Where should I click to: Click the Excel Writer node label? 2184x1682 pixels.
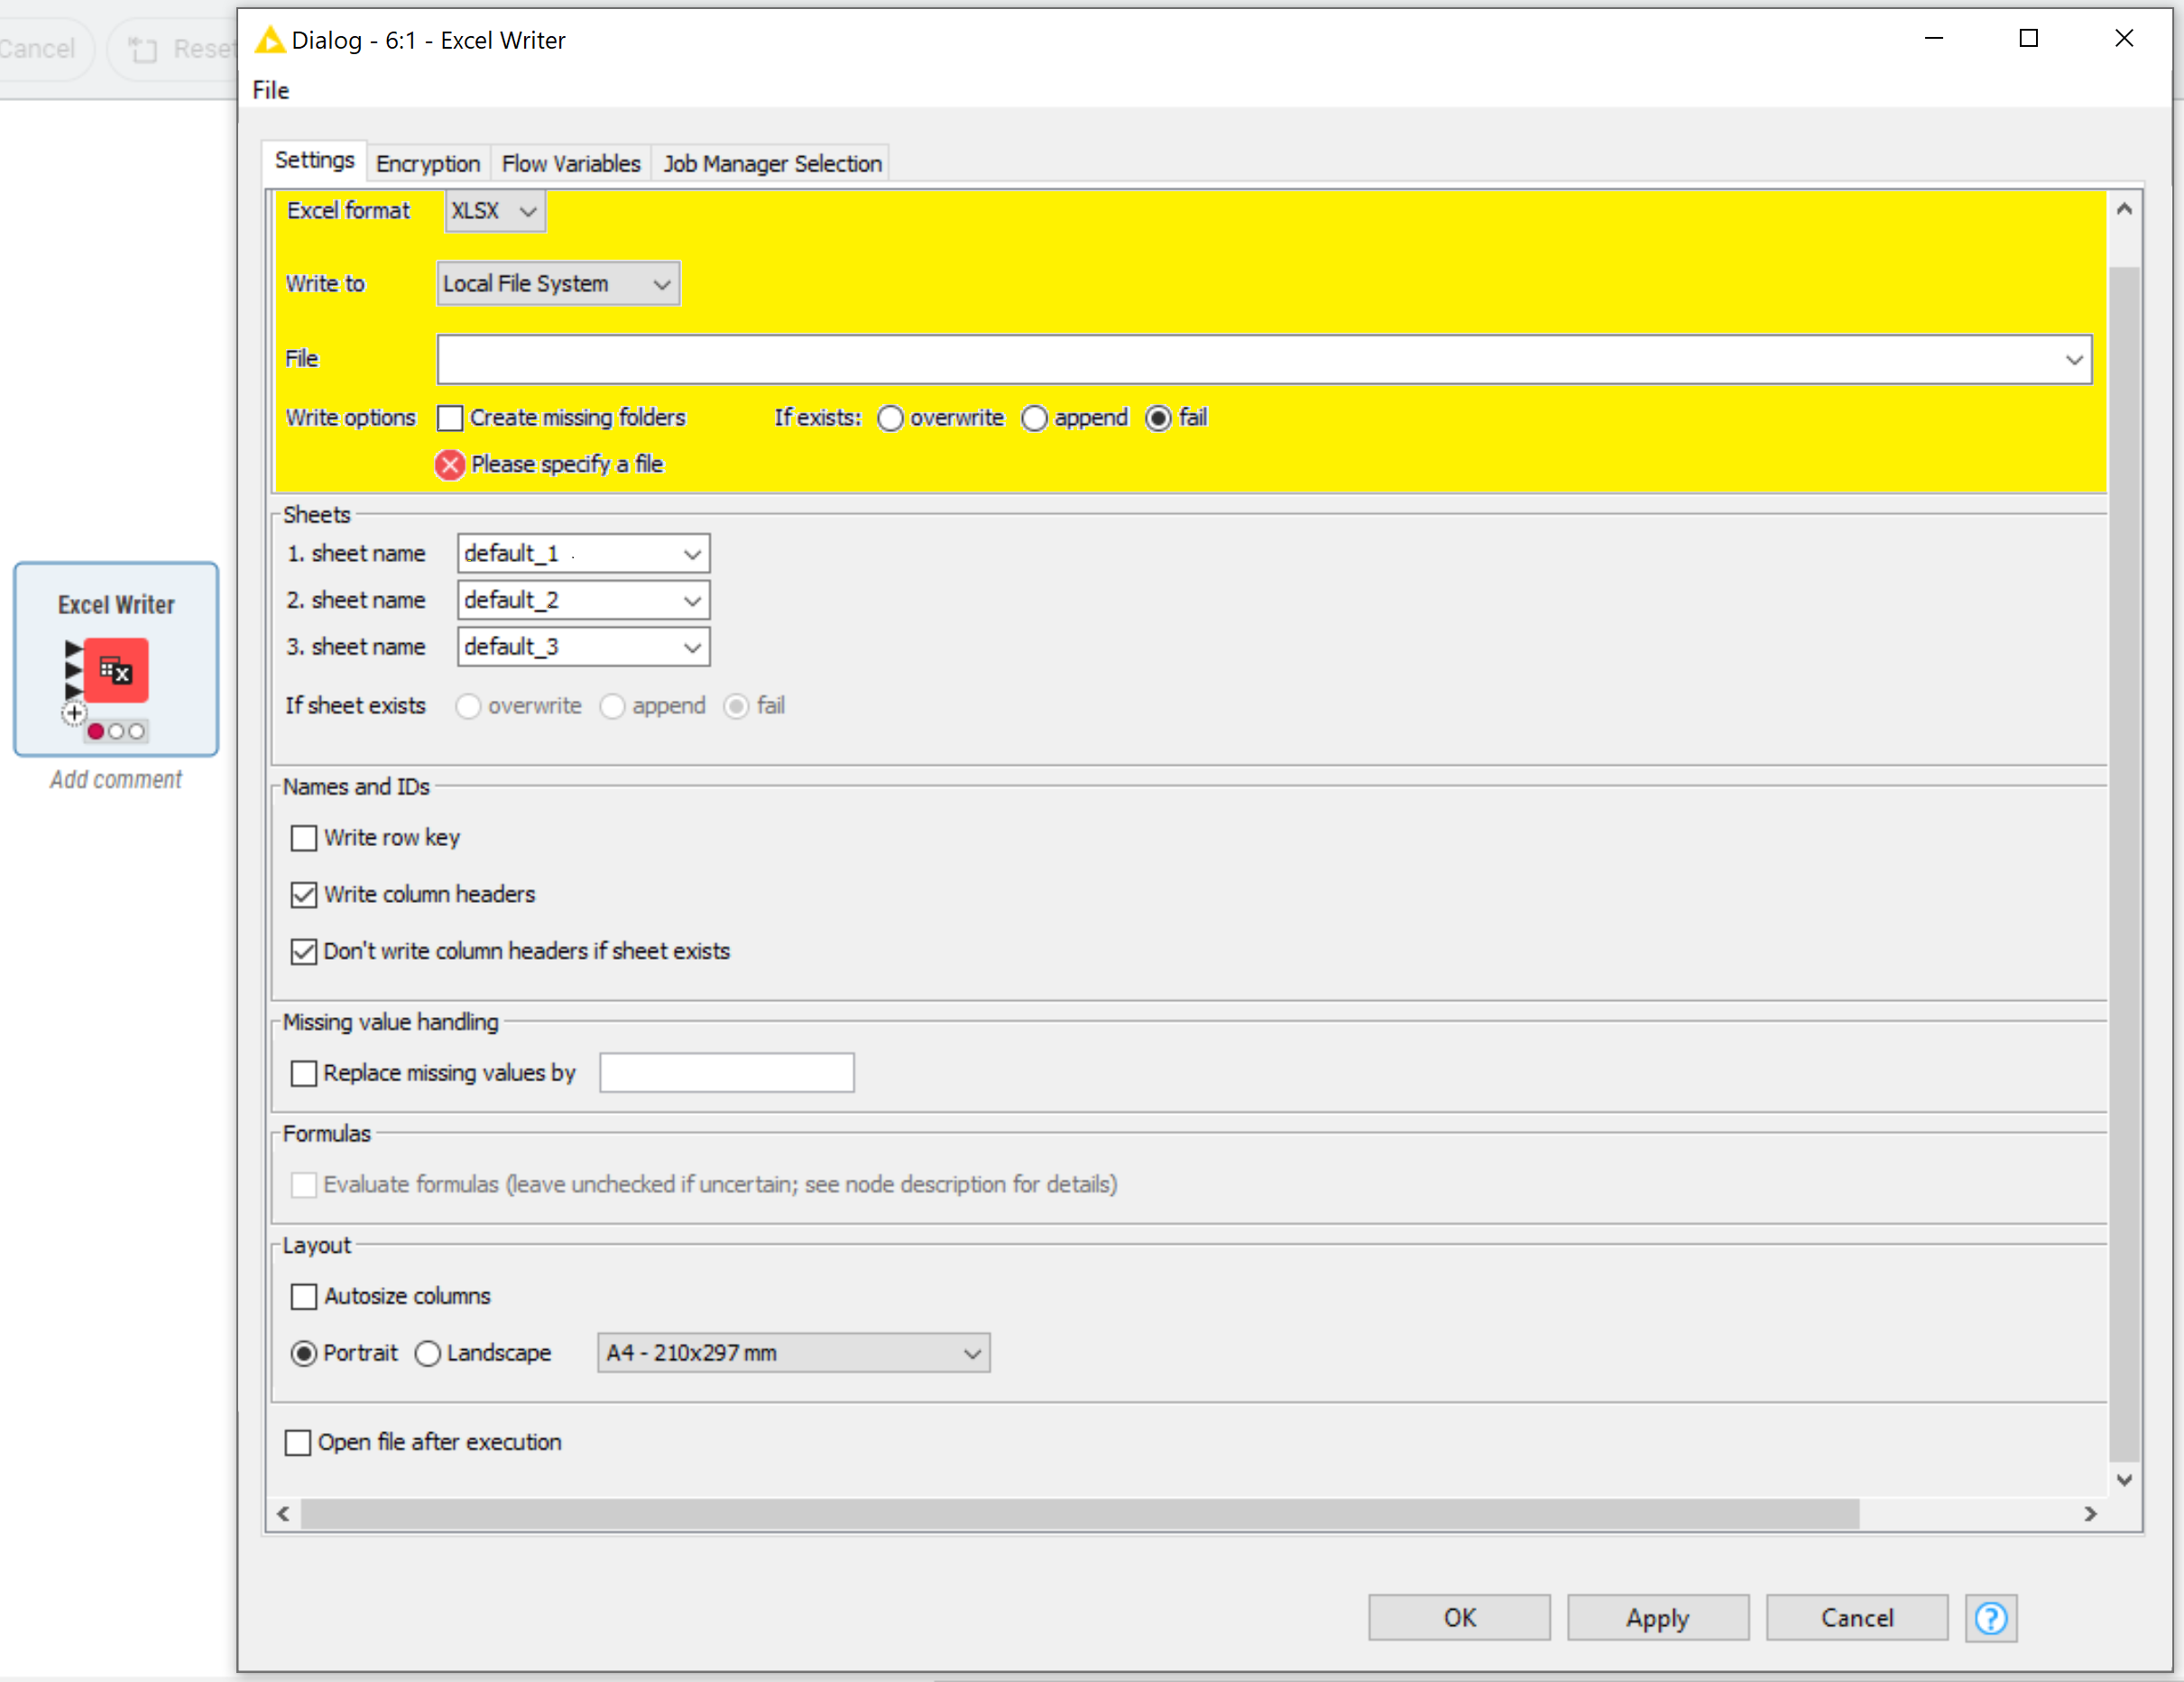click(x=116, y=605)
